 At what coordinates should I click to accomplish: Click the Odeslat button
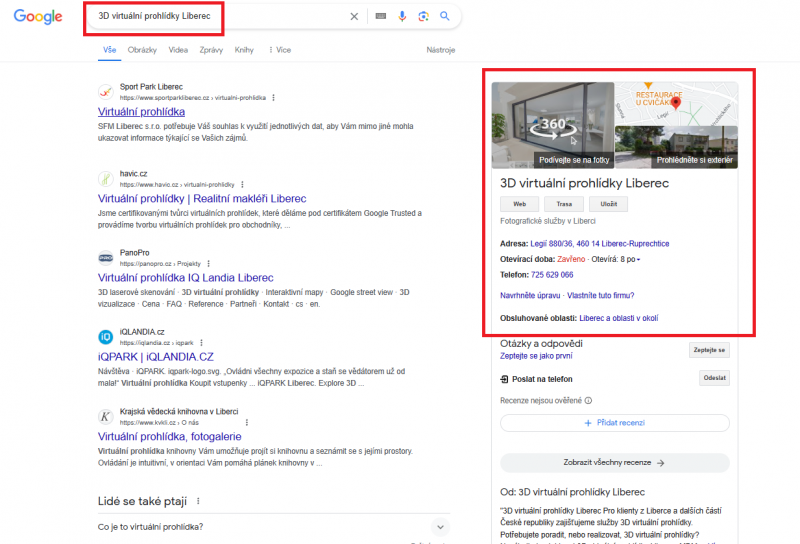714,378
